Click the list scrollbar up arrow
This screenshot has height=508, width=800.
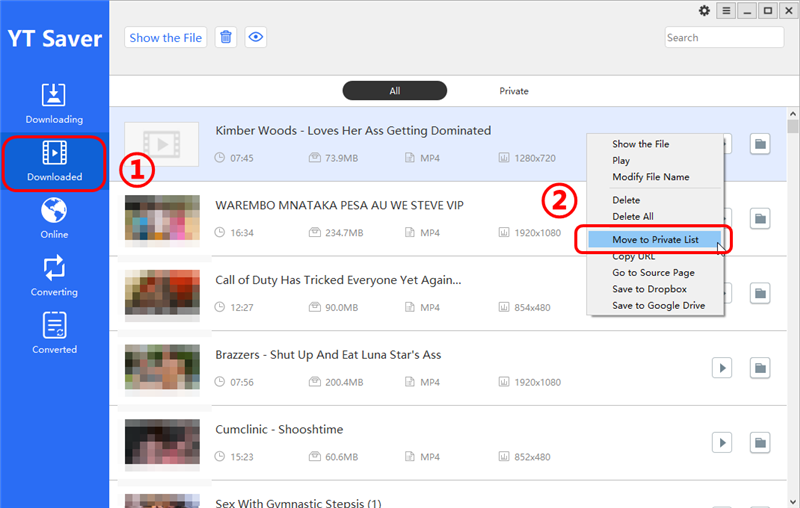point(792,113)
